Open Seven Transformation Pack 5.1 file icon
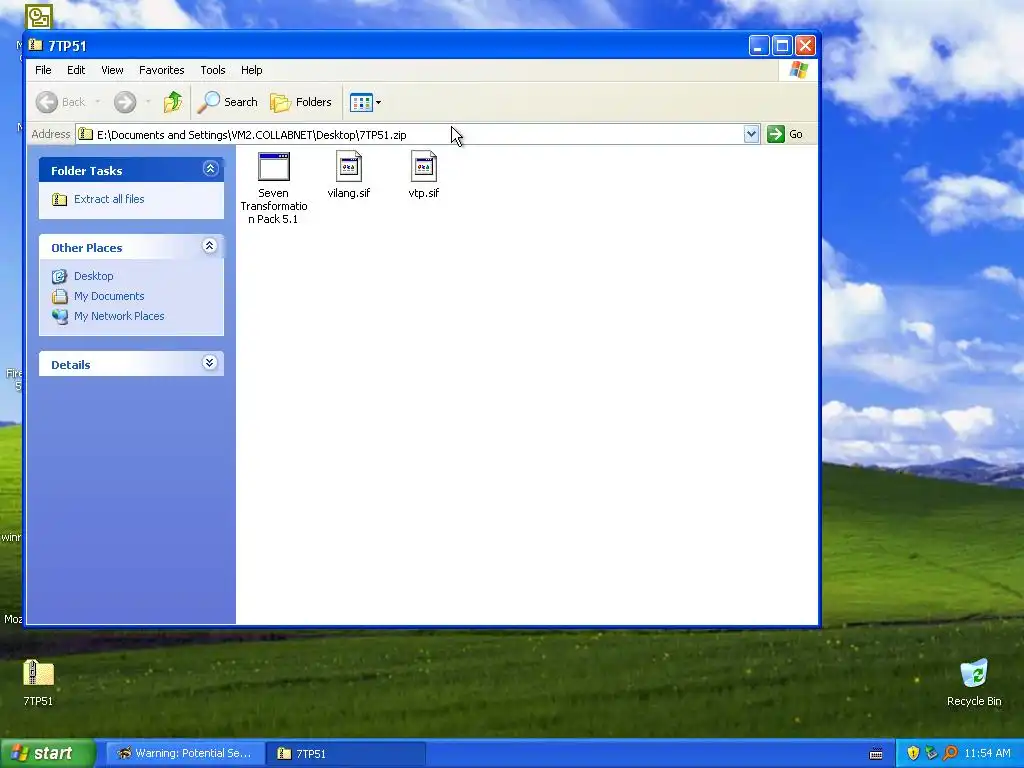The width and height of the screenshot is (1024, 768). tap(274, 167)
